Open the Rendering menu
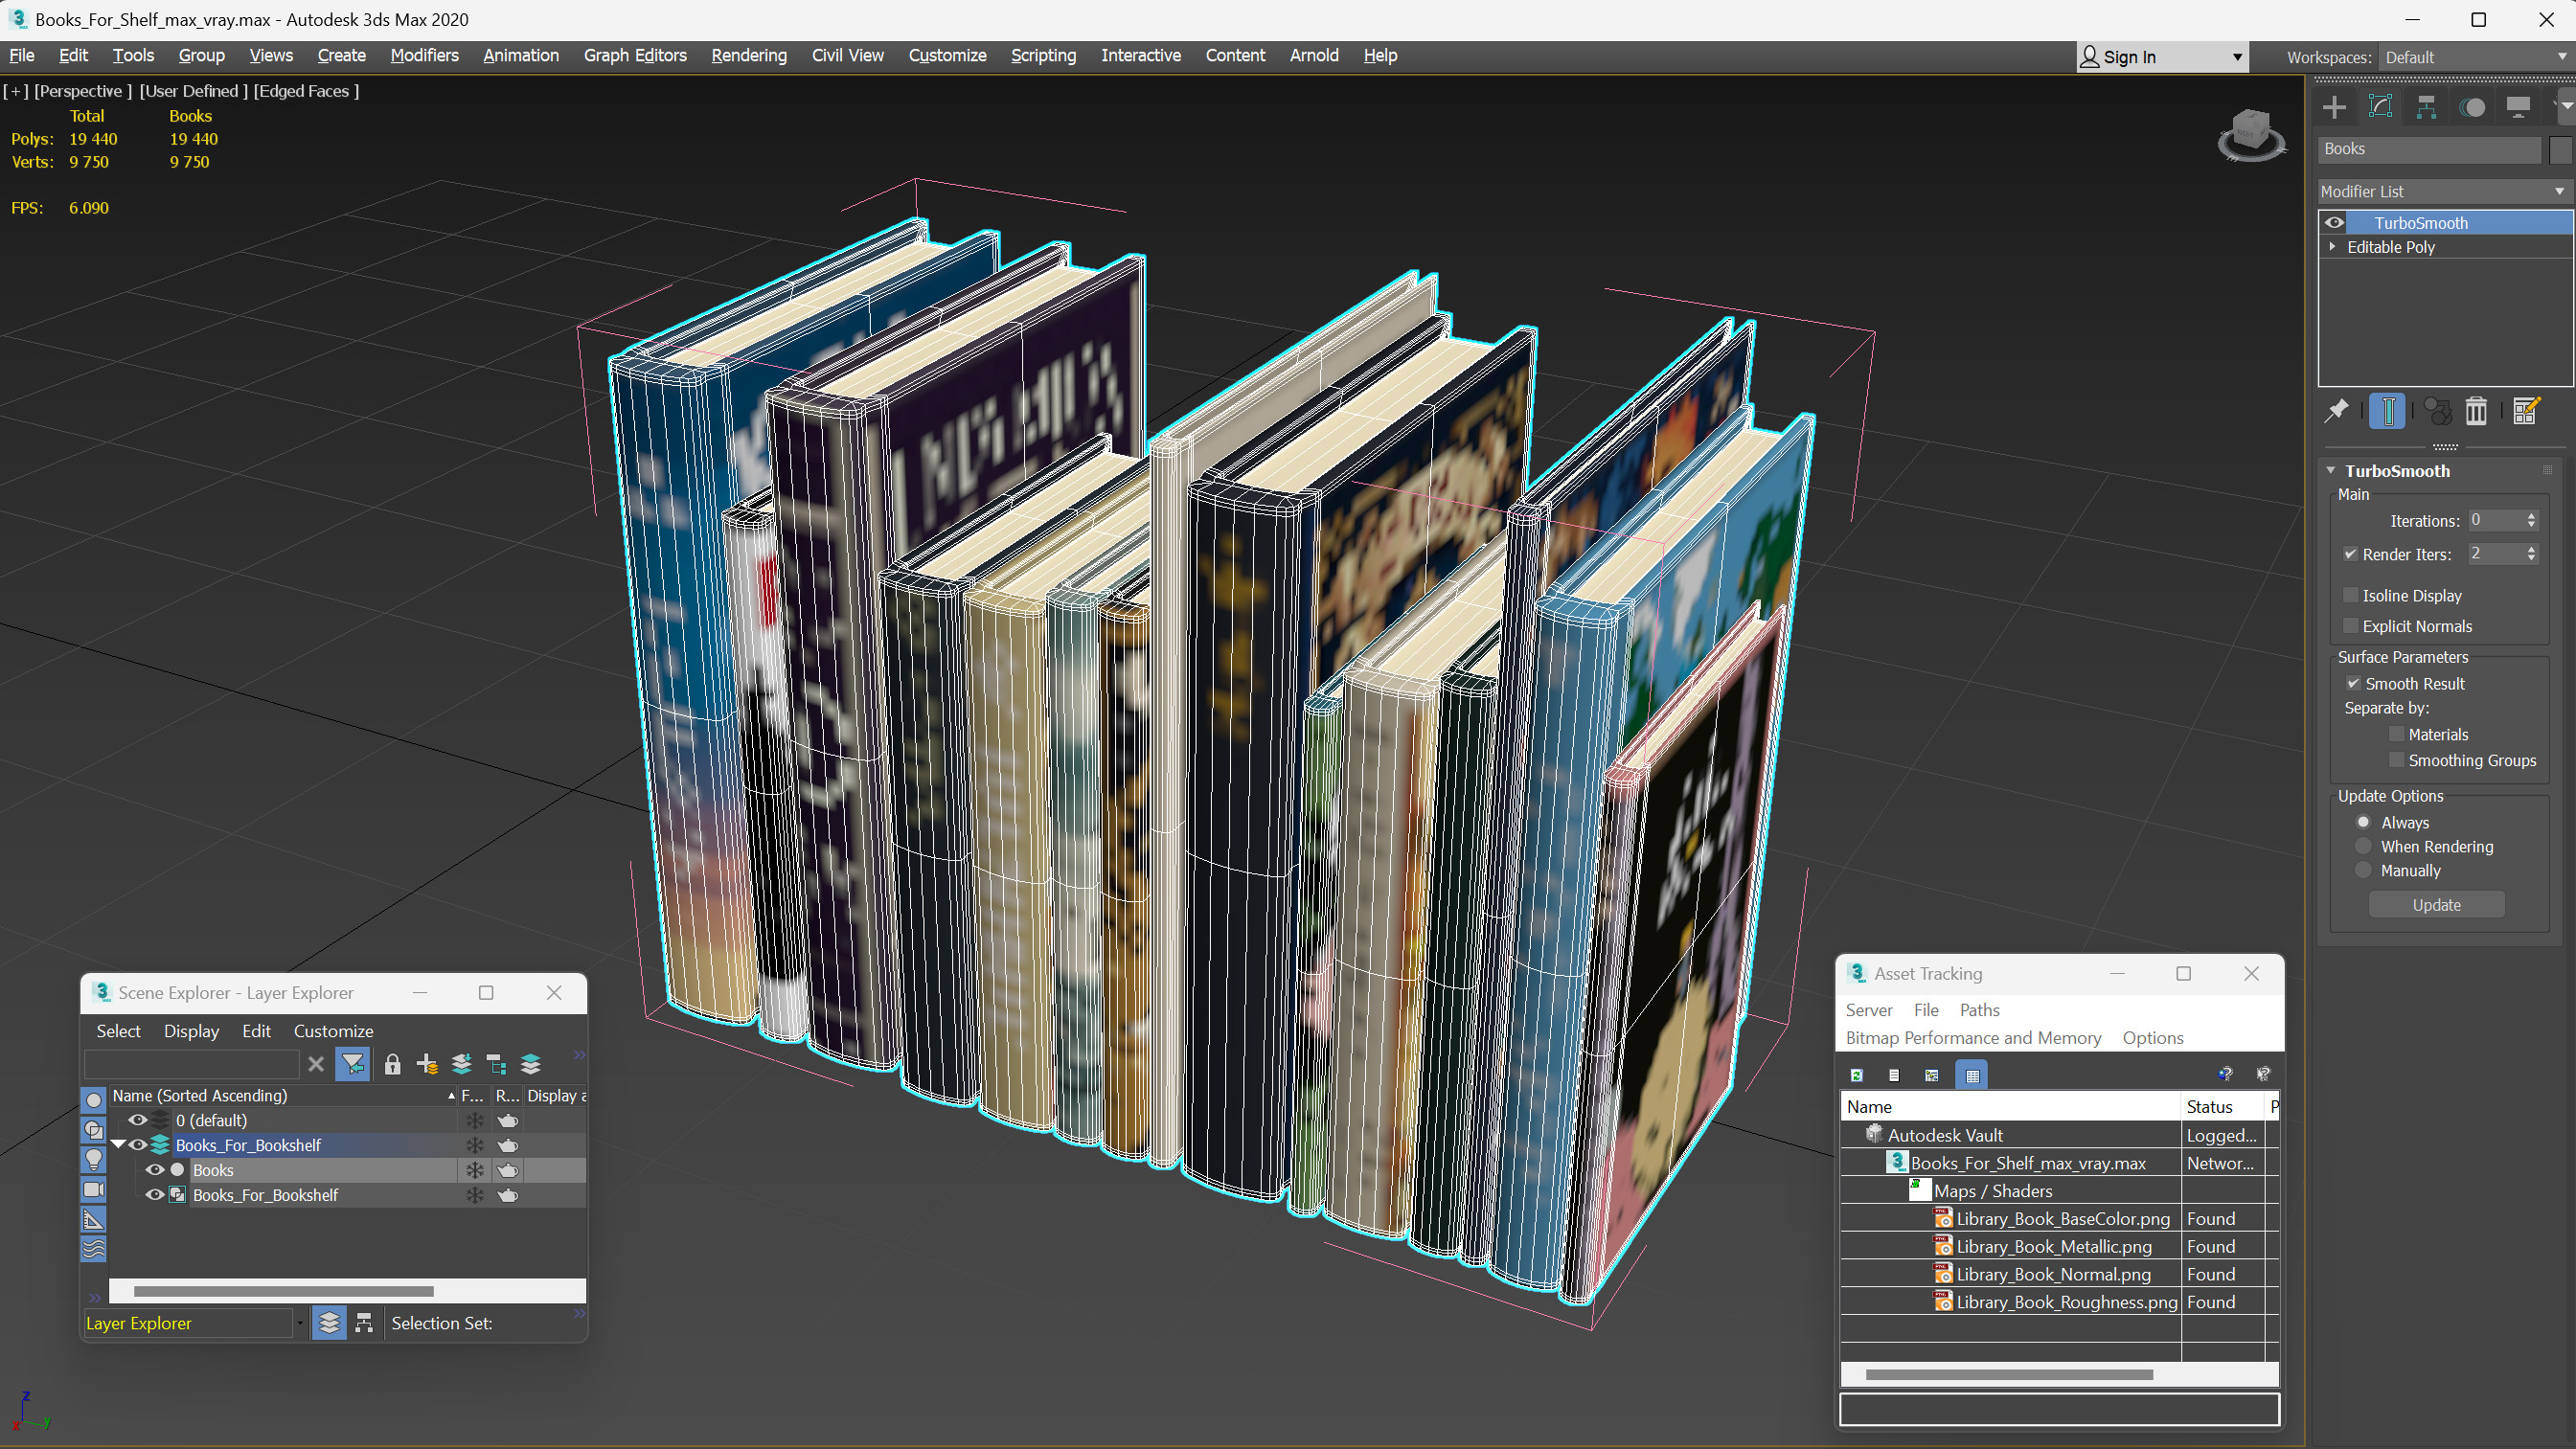This screenshot has height=1449, width=2576. pyautogui.click(x=748, y=55)
